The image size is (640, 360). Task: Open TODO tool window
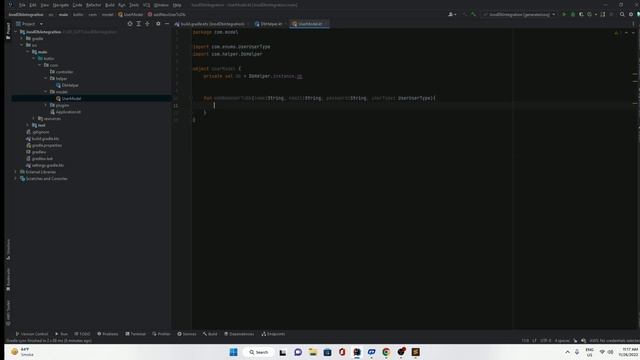click(x=82, y=334)
